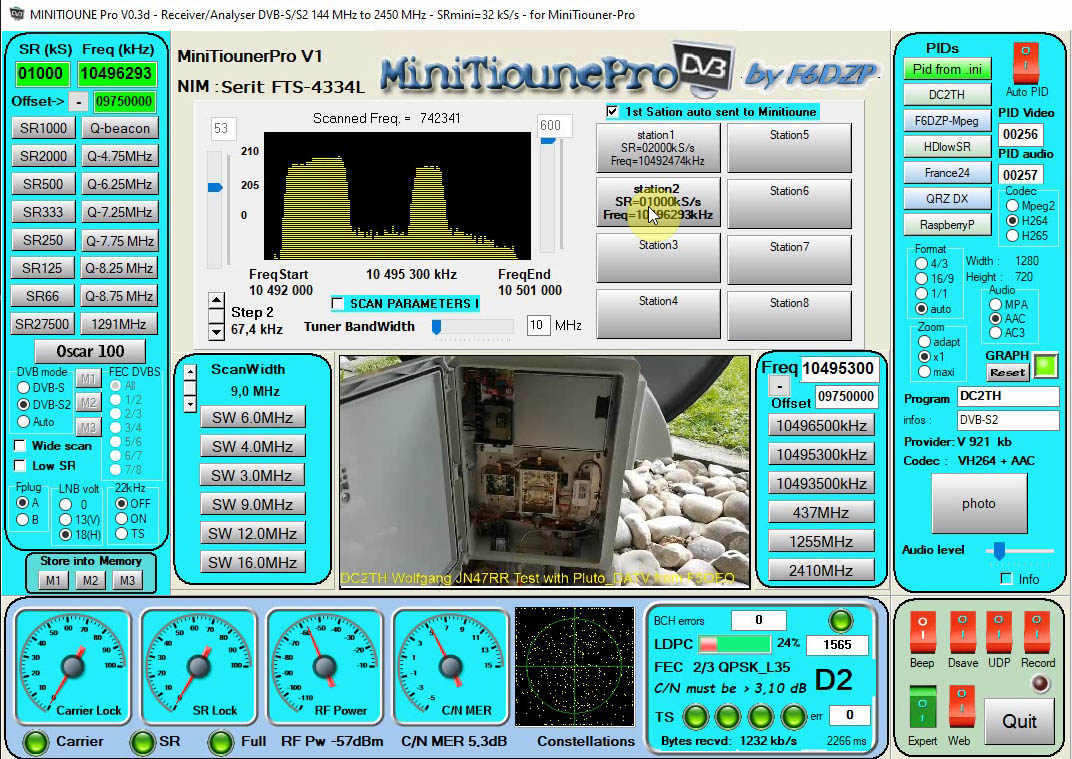Viewport: 1072px width, 759px height.
Task: Select 16/9 format radio button
Action: point(922,279)
